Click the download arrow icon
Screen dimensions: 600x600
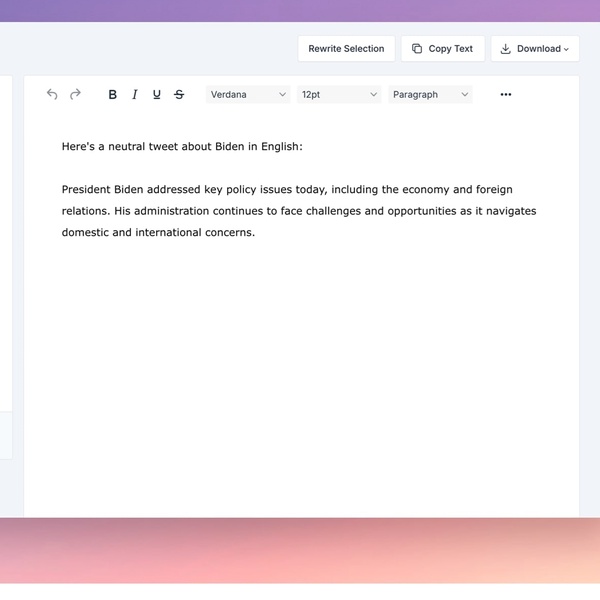click(505, 49)
